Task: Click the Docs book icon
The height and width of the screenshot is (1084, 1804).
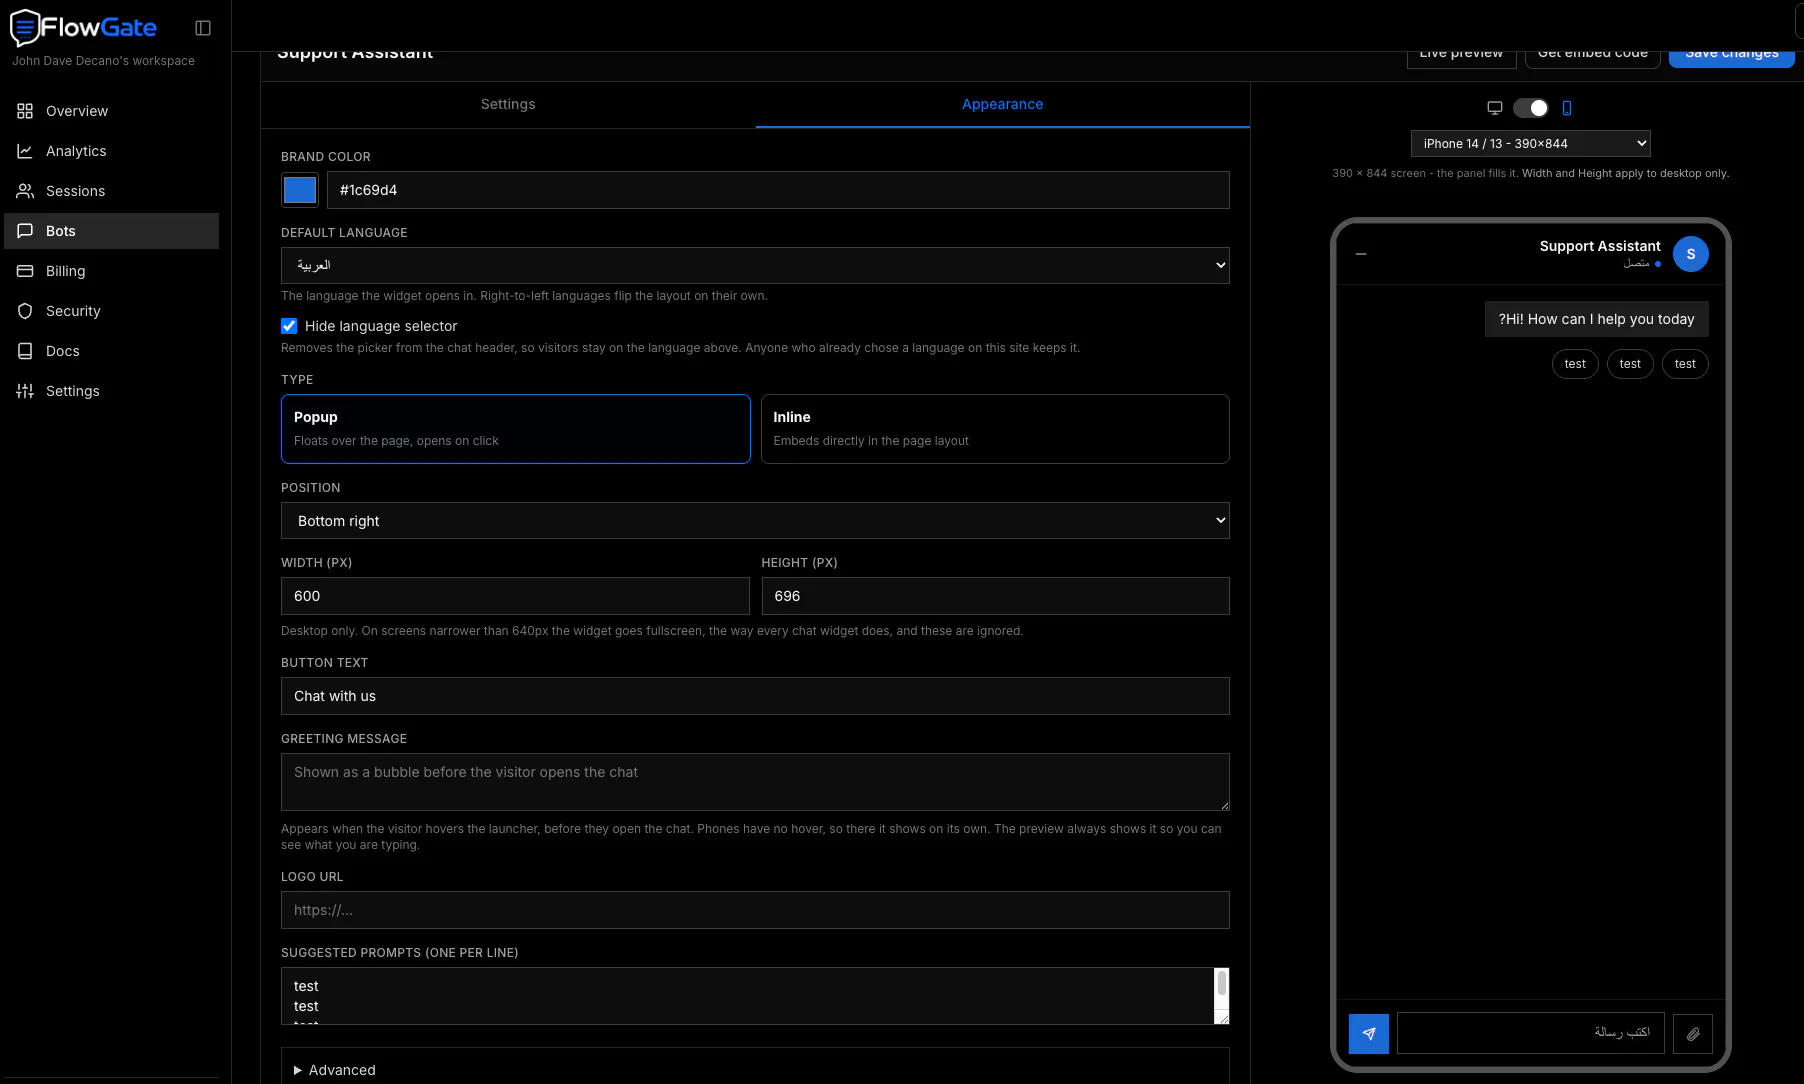Action: (x=25, y=351)
